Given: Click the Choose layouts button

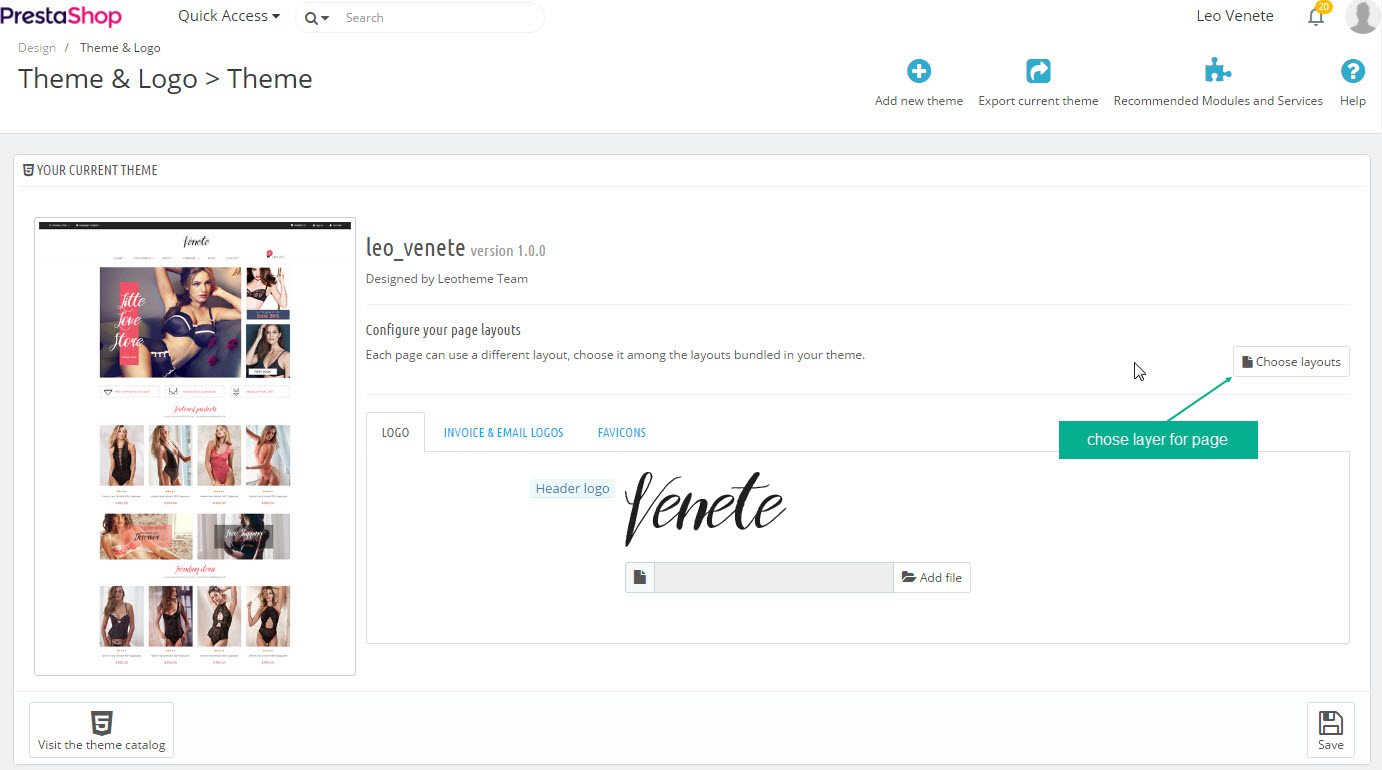Looking at the screenshot, I should (1290, 362).
